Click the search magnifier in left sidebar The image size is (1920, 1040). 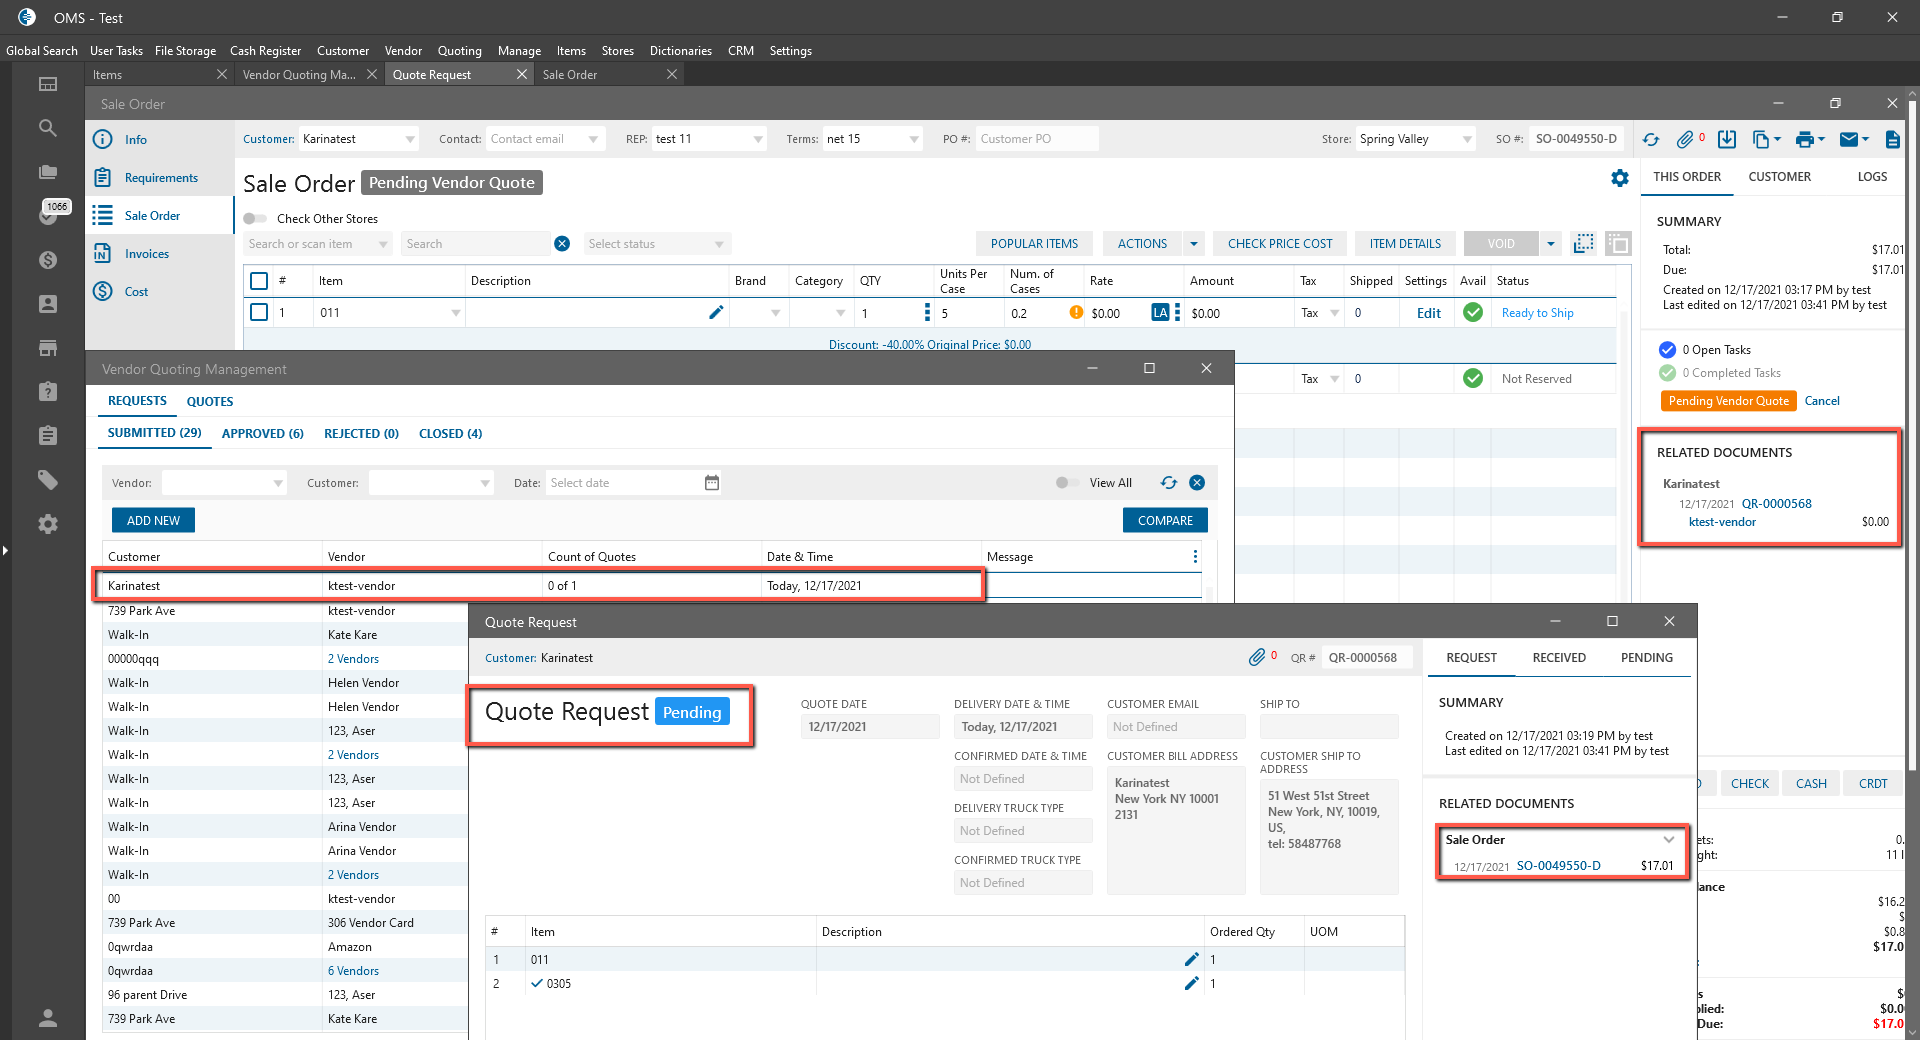[x=48, y=128]
